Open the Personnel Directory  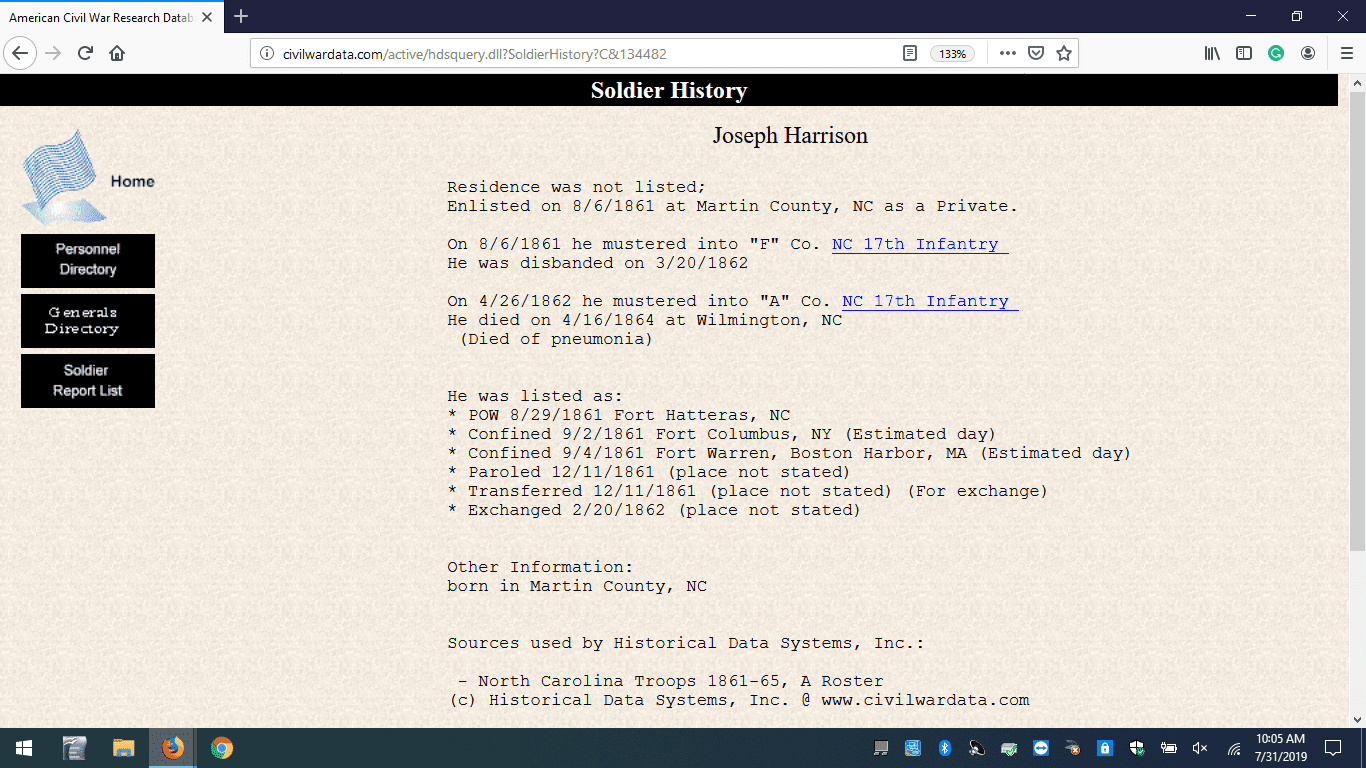[x=88, y=260]
